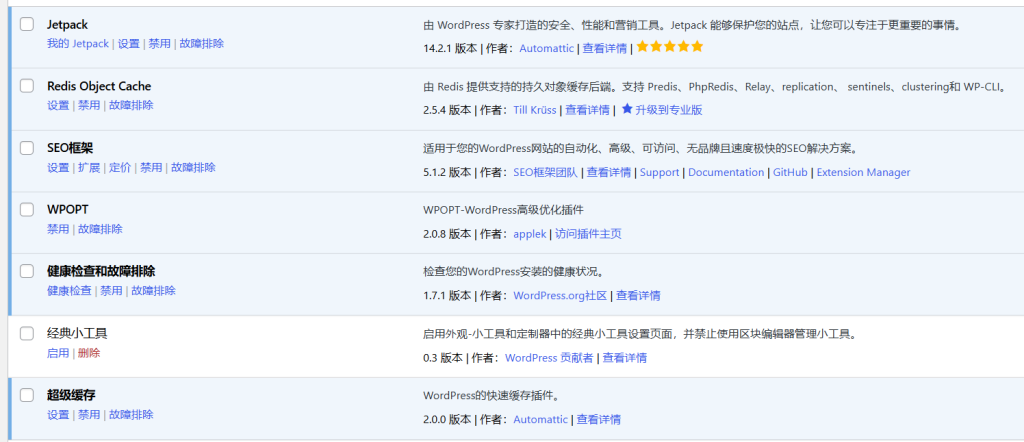
Task: Disable the Redis Object Cache plugin
Action: [89, 105]
